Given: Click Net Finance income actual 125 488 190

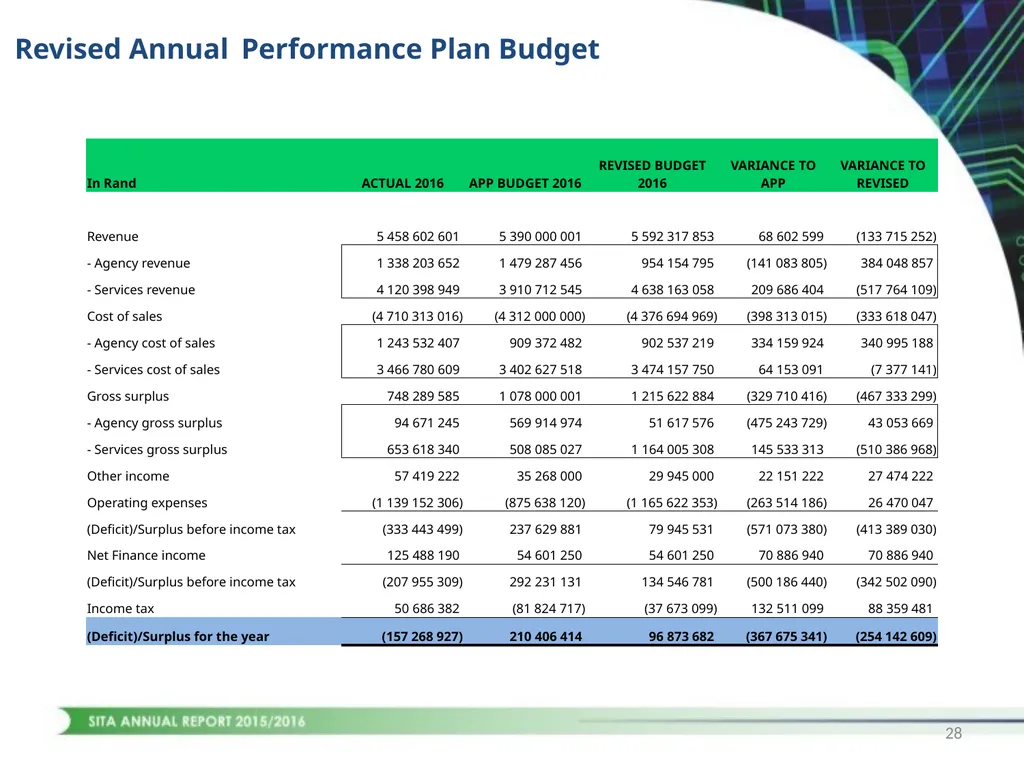Looking at the screenshot, I should click(x=423, y=556).
